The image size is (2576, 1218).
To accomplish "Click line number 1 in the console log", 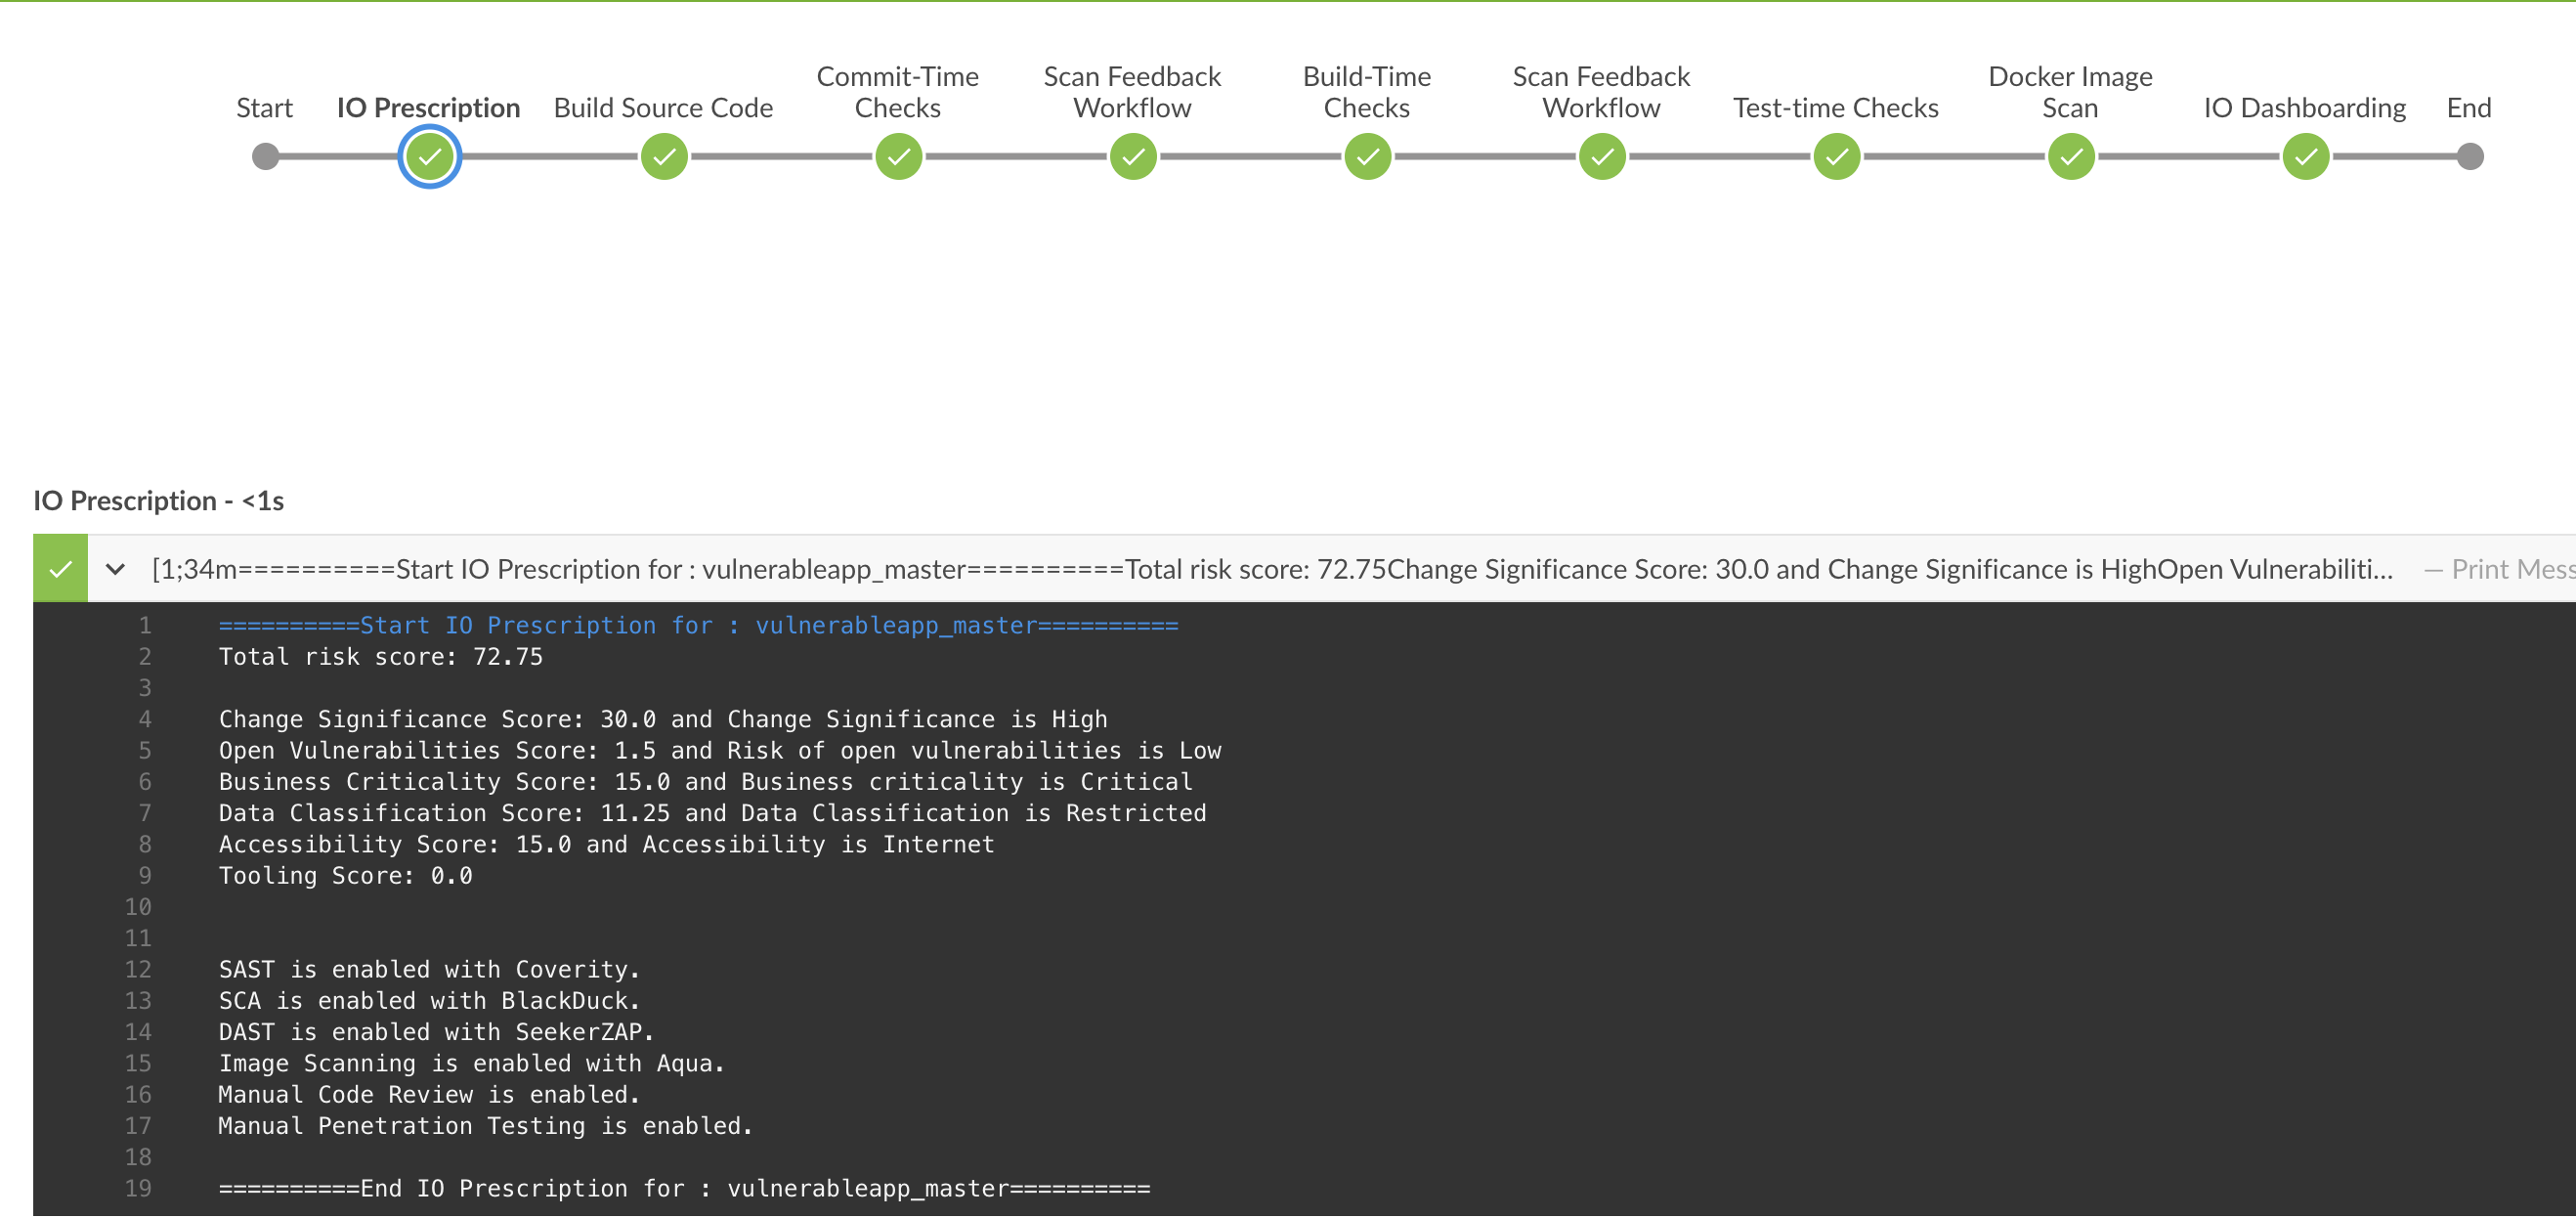I will point(144,625).
